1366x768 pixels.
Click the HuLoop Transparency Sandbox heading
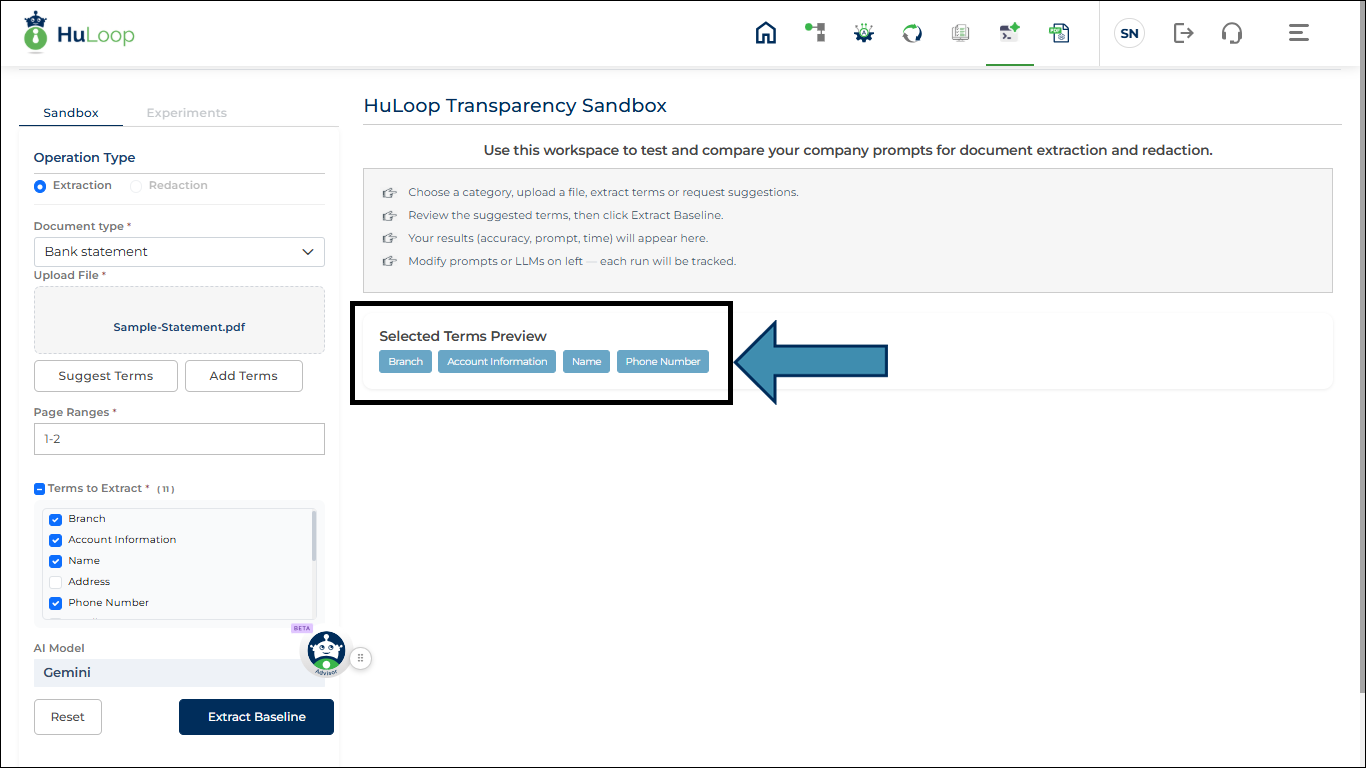coord(515,106)
